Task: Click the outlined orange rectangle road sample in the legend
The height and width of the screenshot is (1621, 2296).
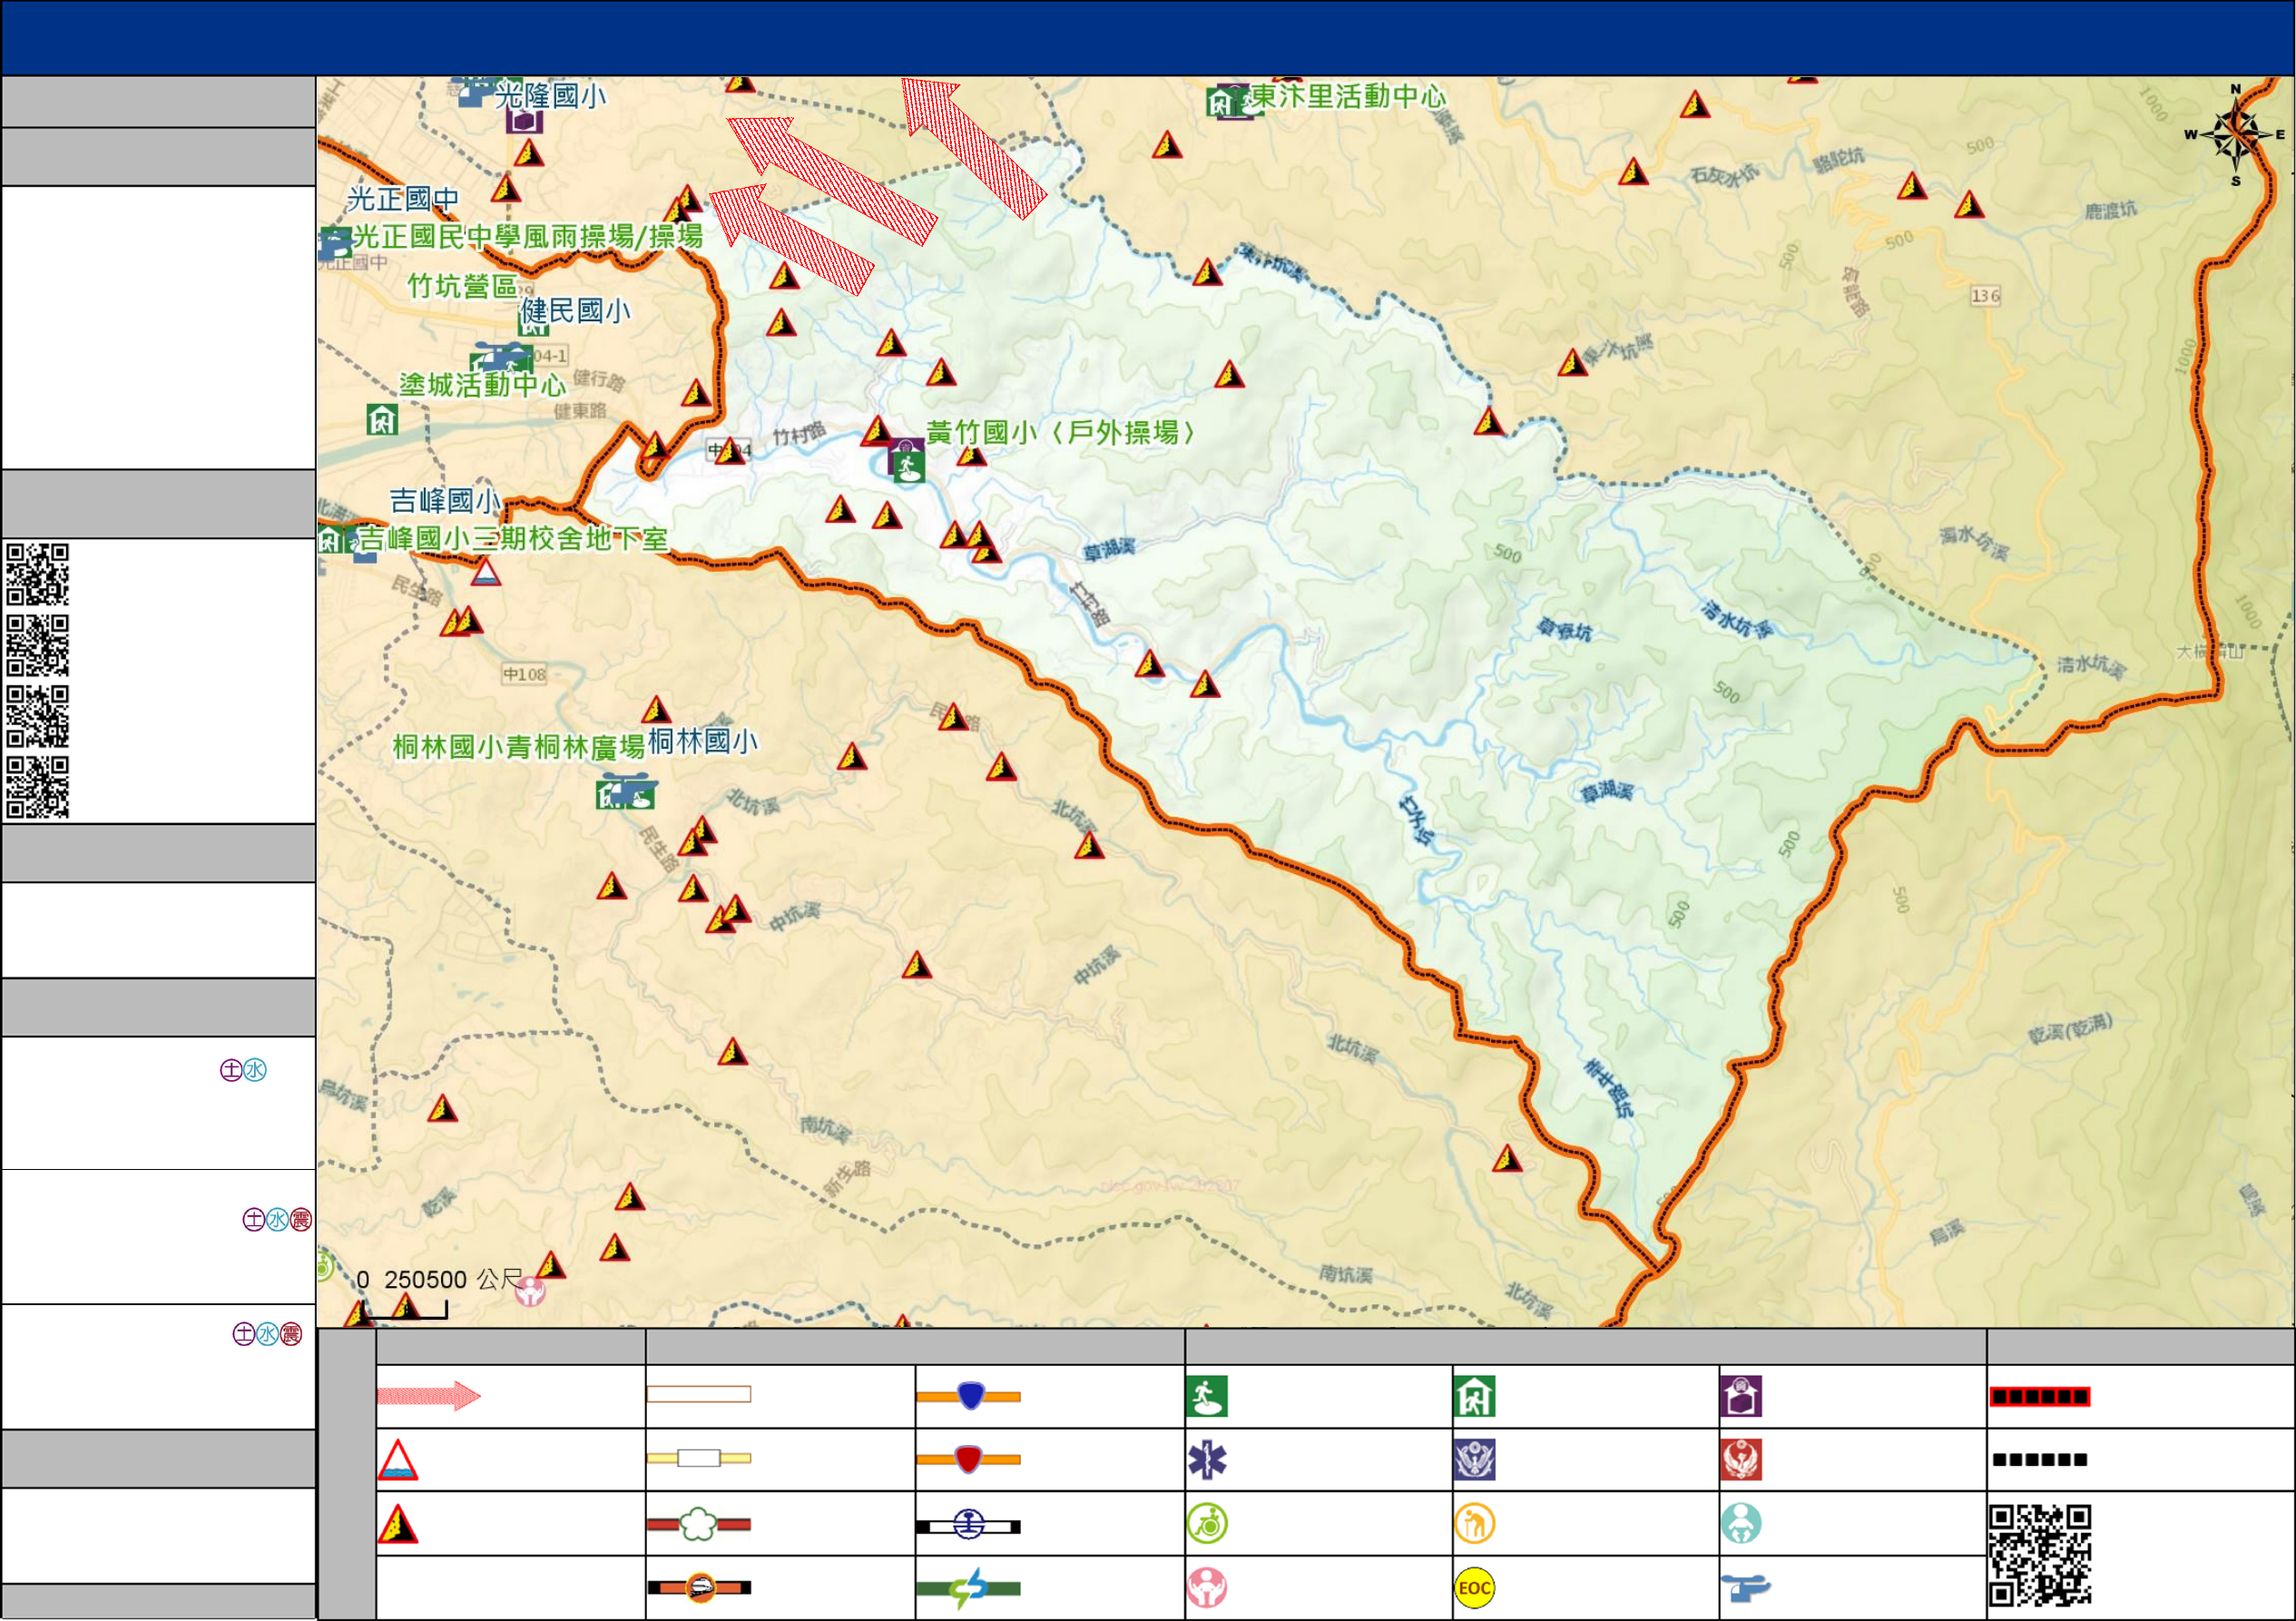Action: pyautogui.click(x=699, y=1394)
